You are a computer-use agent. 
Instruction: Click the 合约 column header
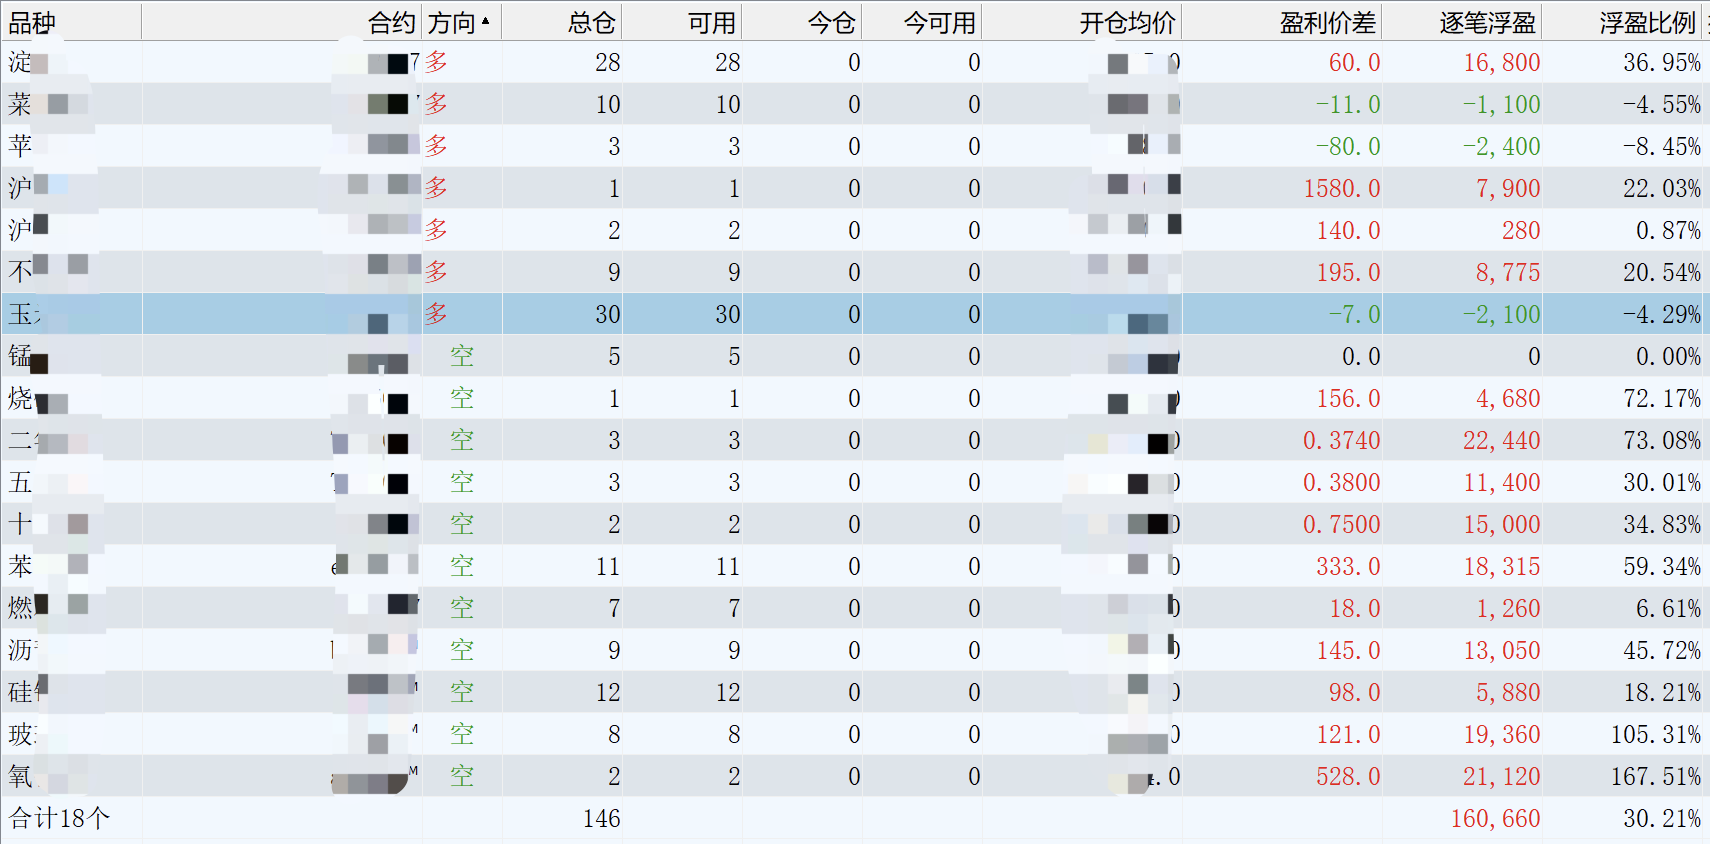tap(390, 22)
